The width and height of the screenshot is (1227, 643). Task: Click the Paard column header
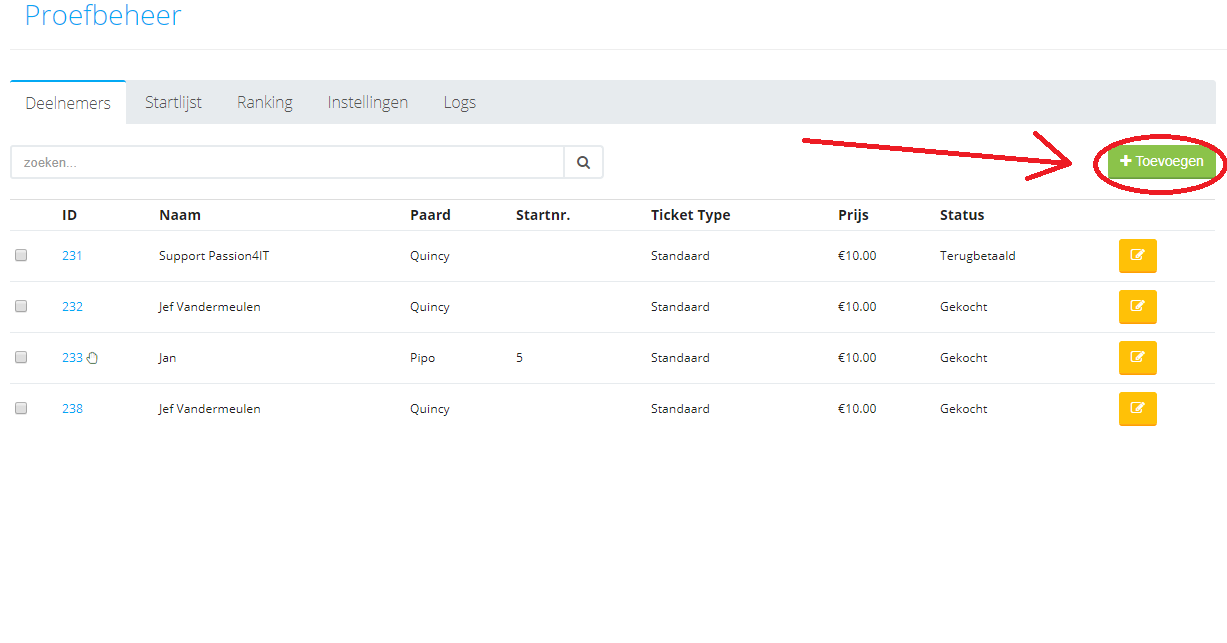click(430, 215)
